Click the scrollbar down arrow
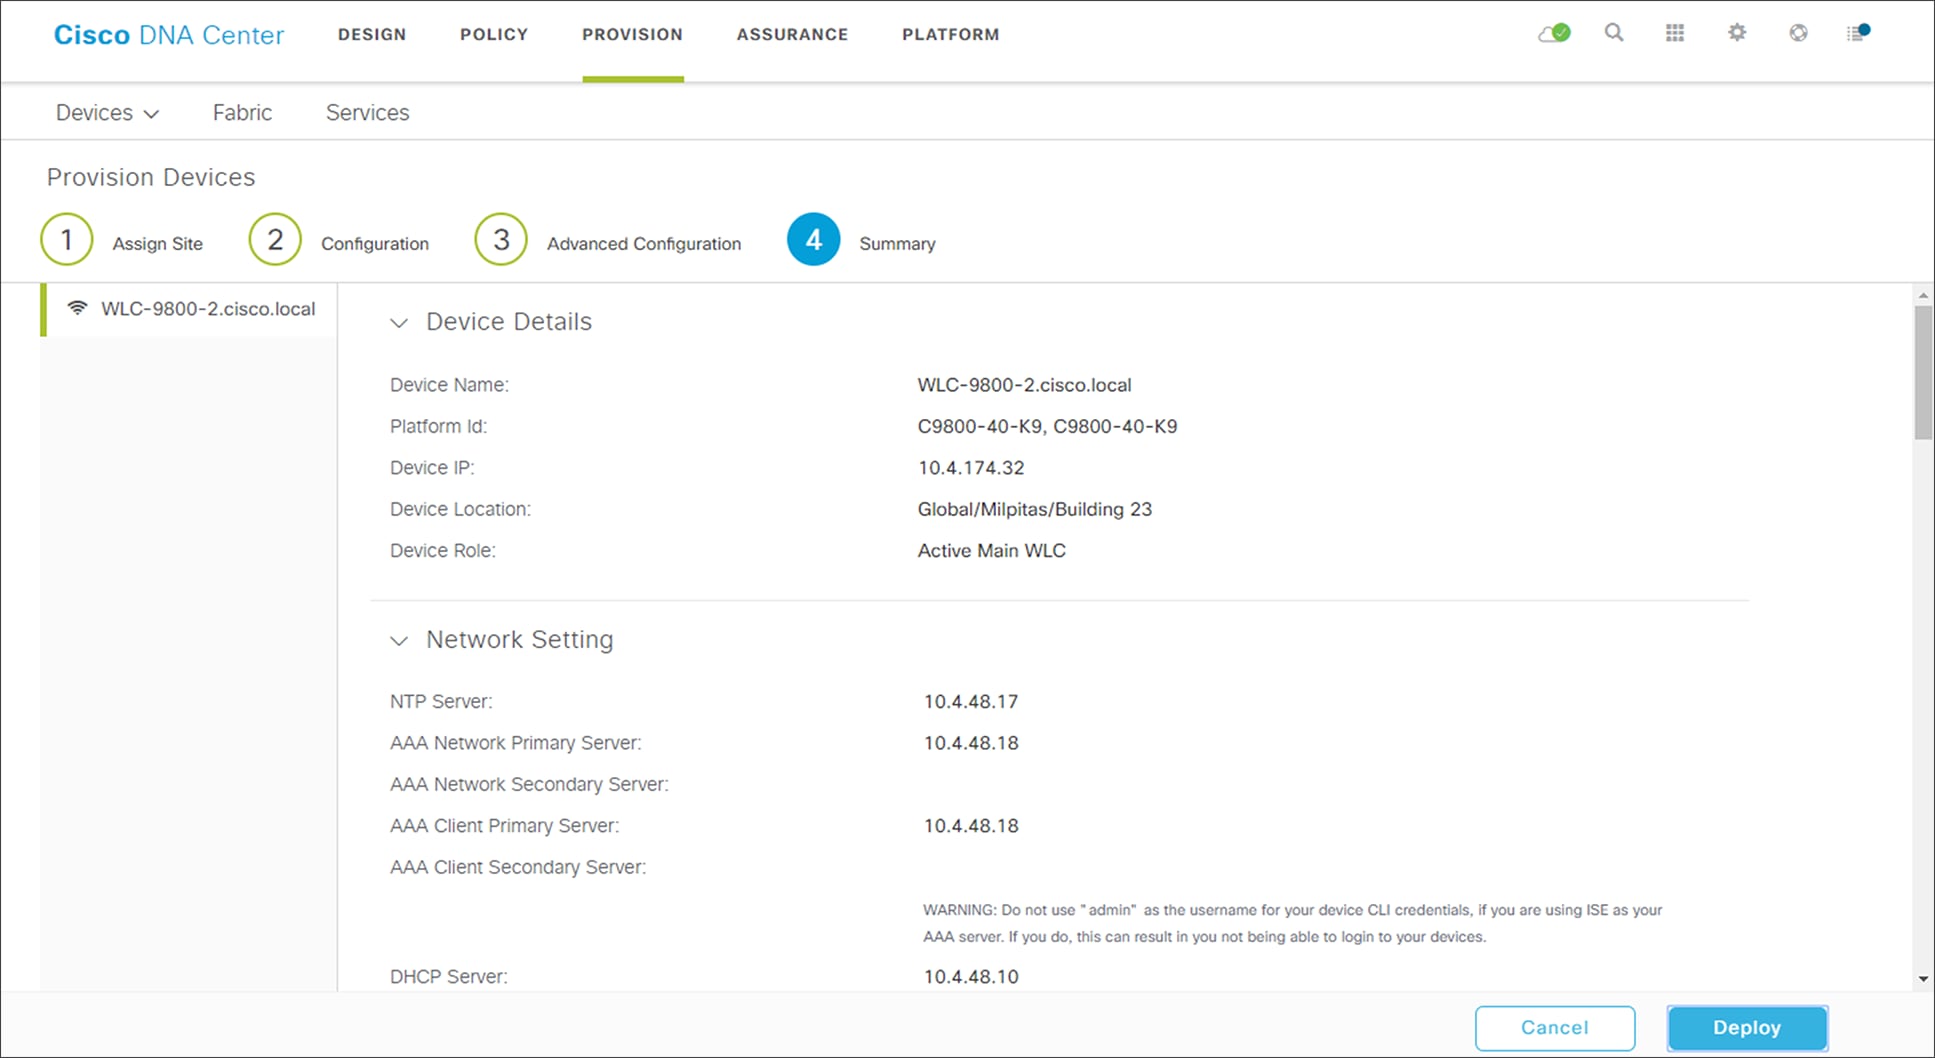 (1923, 979)
